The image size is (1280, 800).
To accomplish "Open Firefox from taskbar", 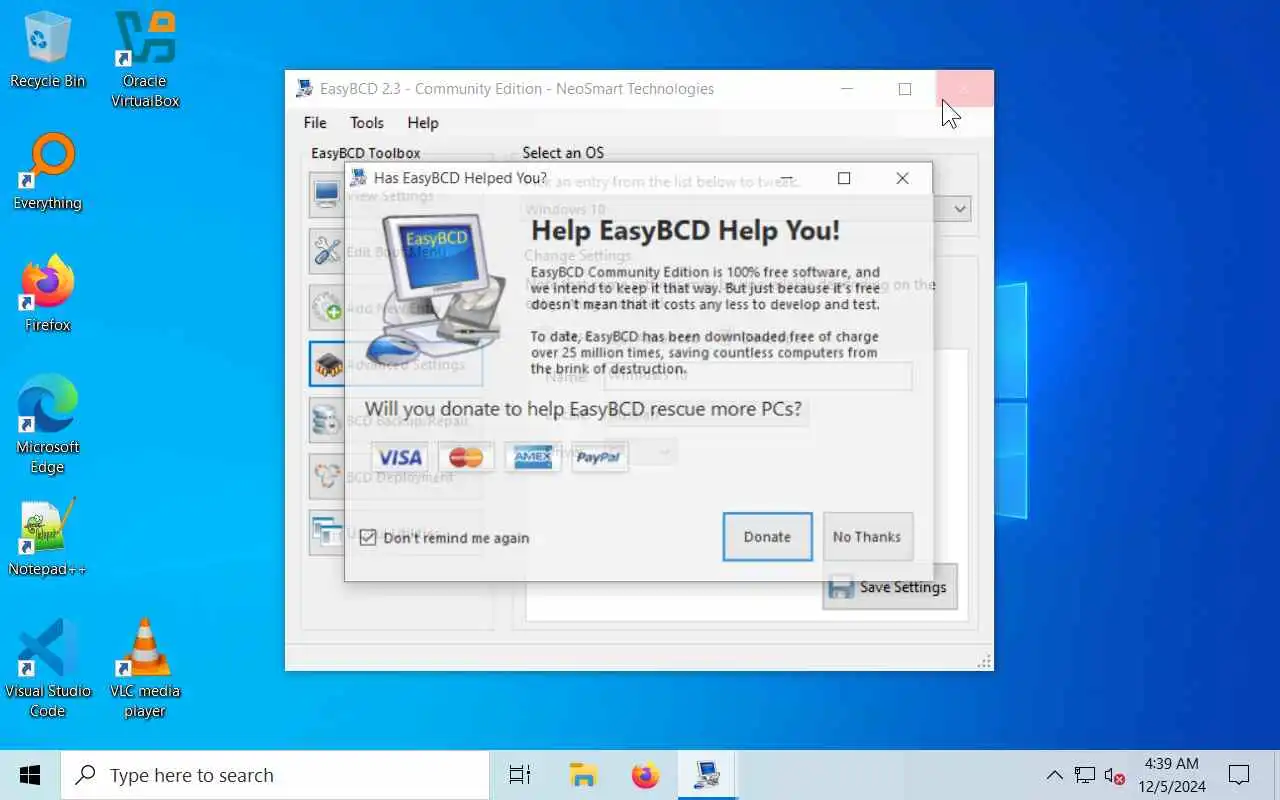I will click(x=646, y=775).
